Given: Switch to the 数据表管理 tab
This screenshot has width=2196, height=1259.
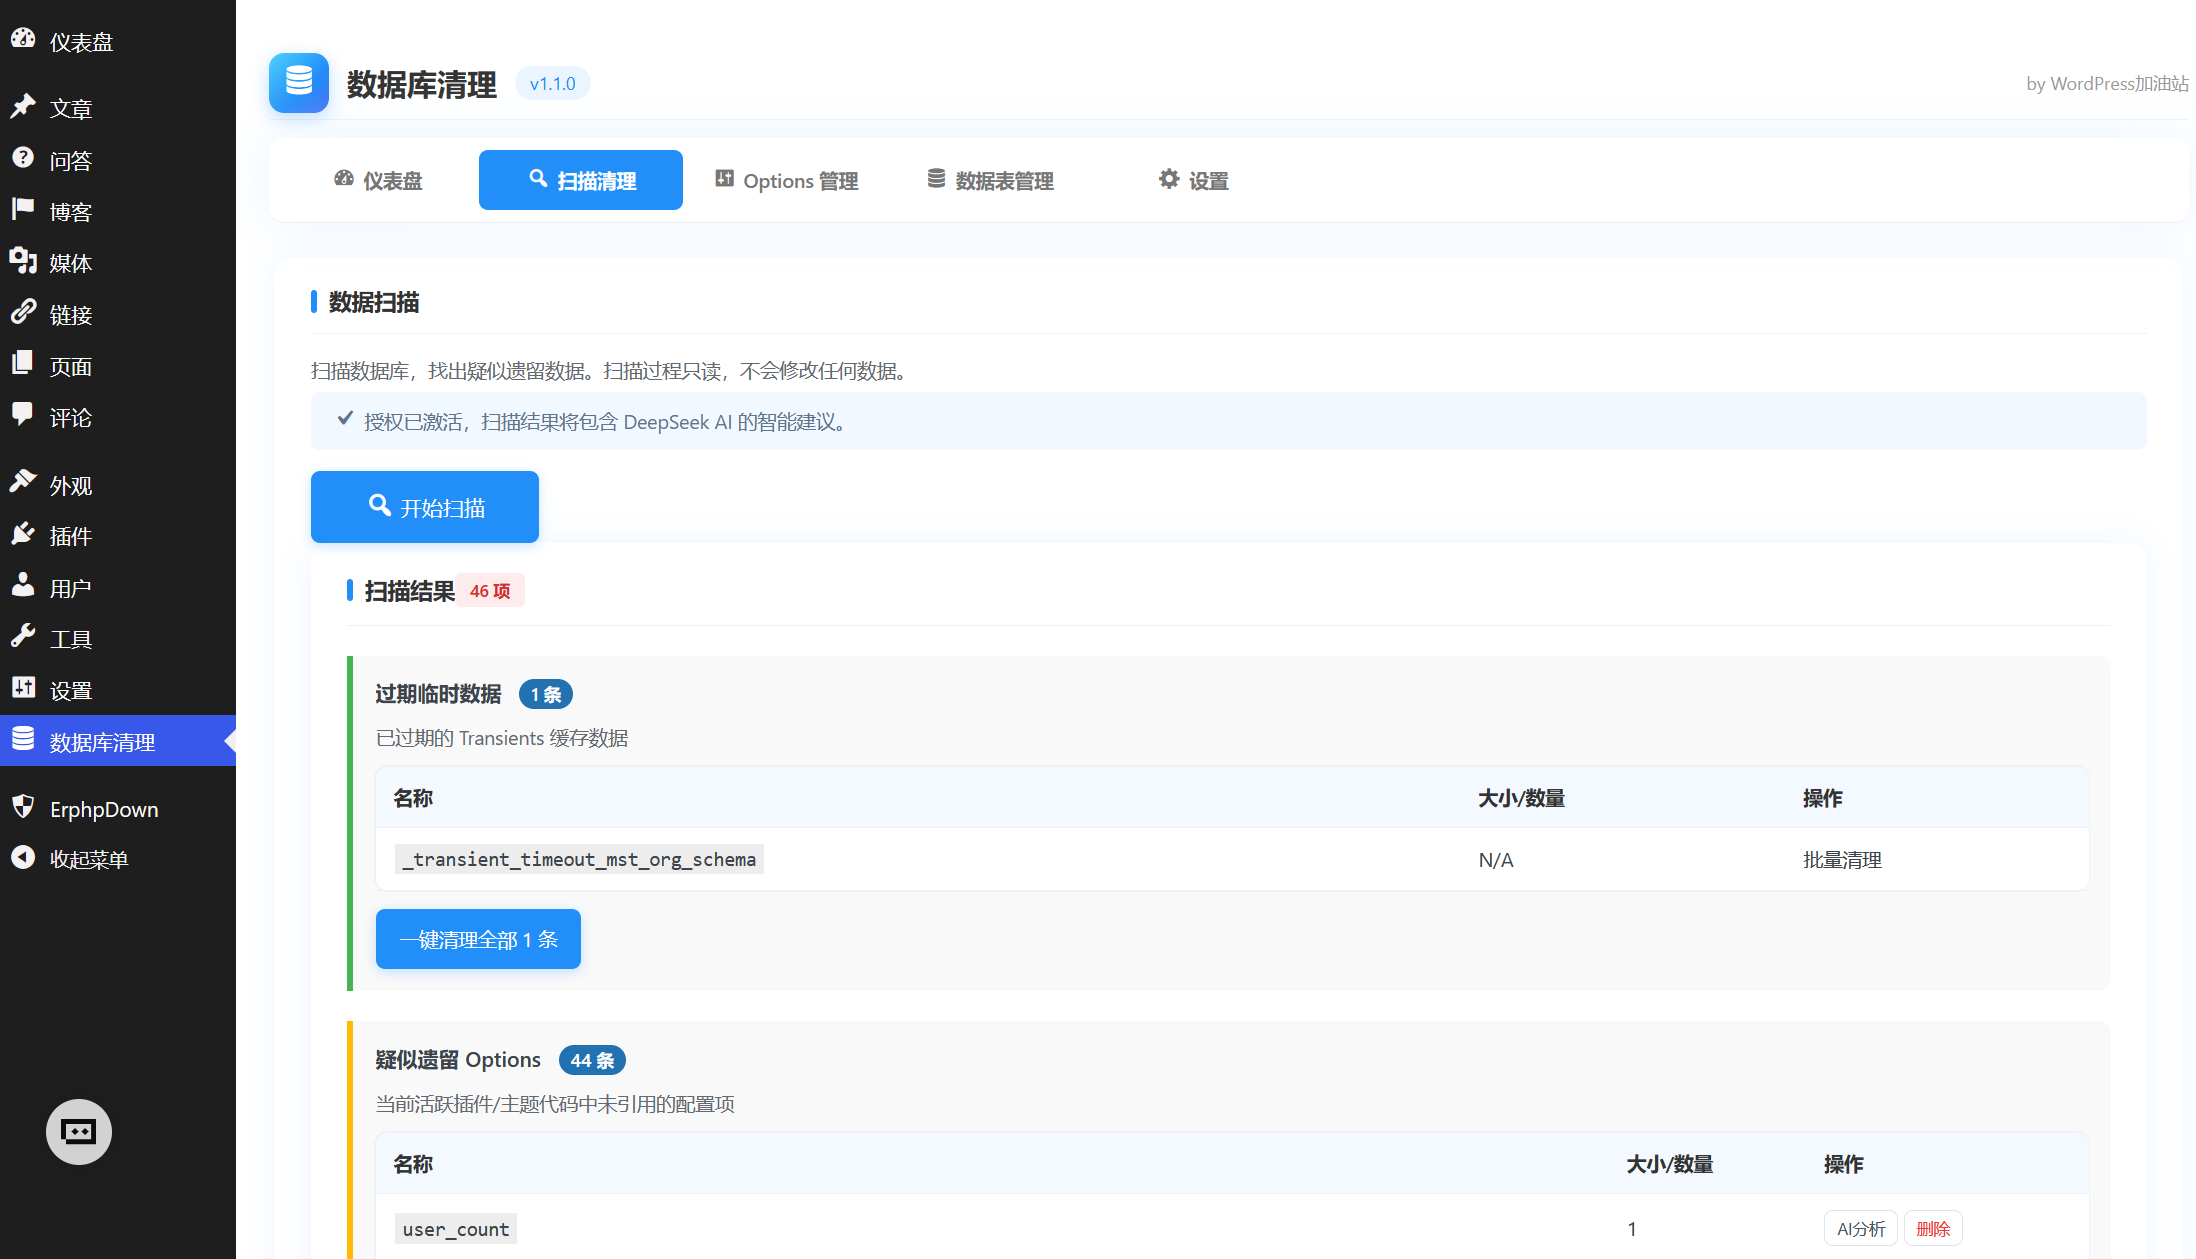Looking at the screenshot, I should coord(991,180).
